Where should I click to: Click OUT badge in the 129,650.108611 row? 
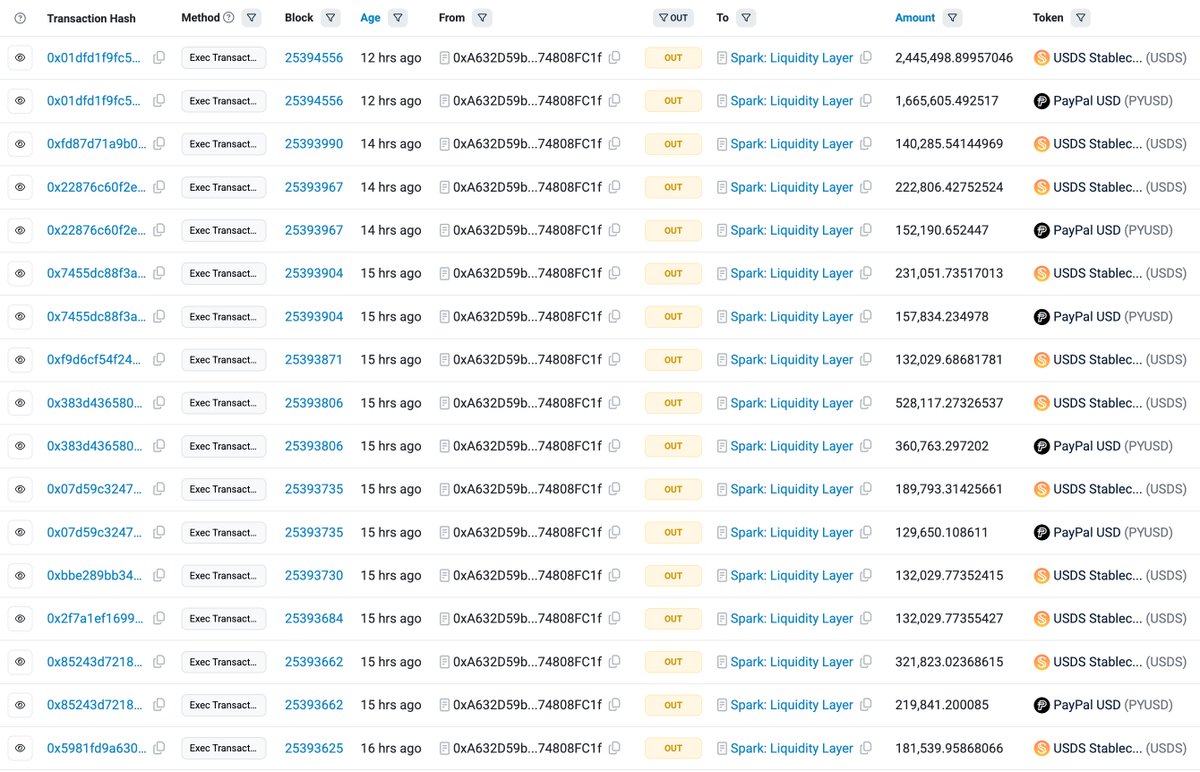coord(673,532)
